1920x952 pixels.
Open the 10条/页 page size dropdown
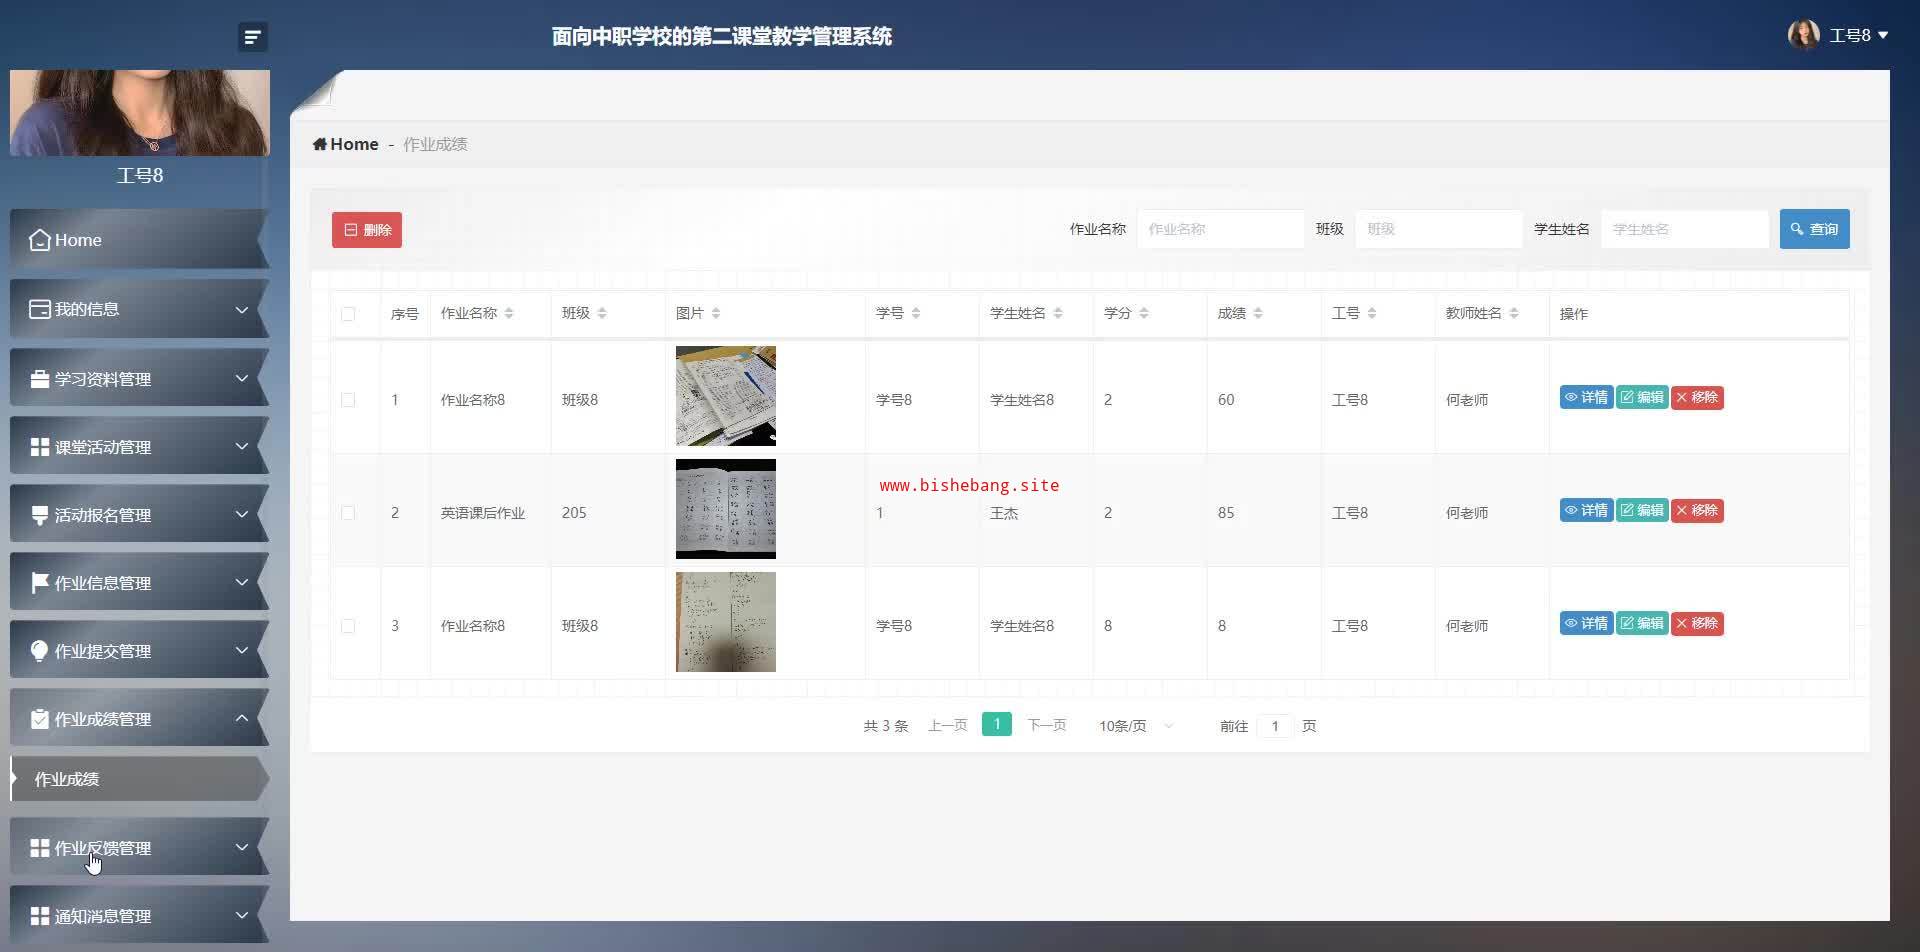pyautogui.click(x=1135, y=726)
